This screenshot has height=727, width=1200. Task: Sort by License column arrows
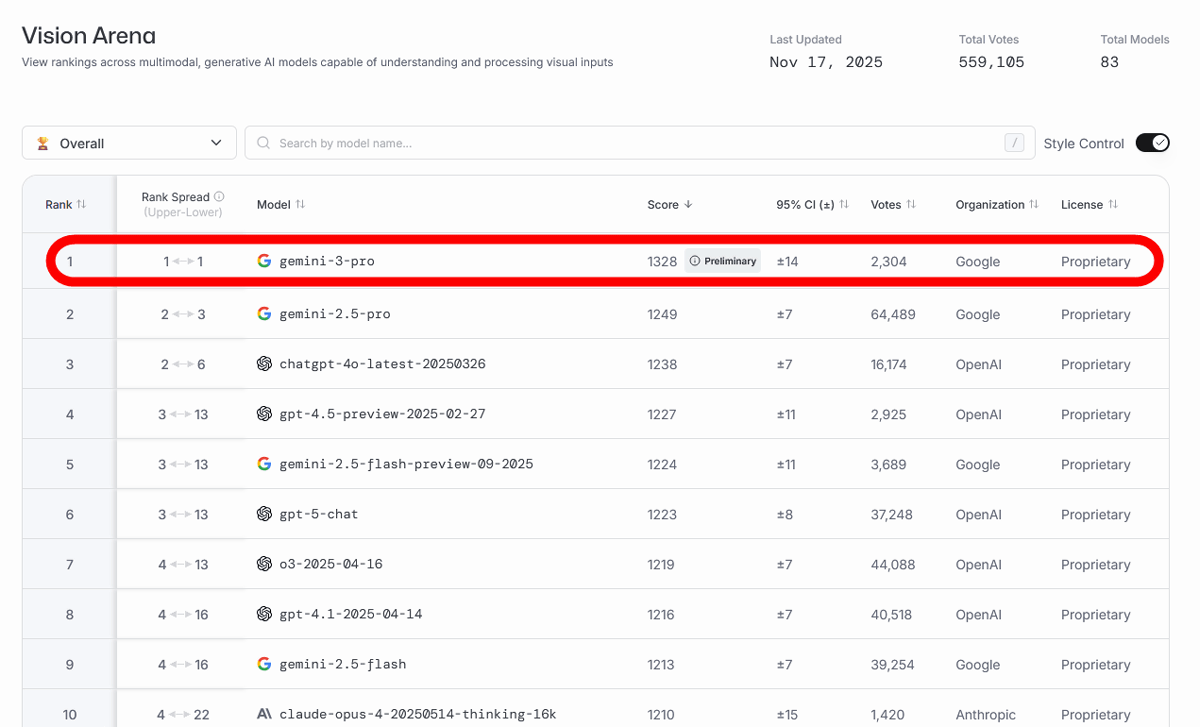click(1113, 204)
